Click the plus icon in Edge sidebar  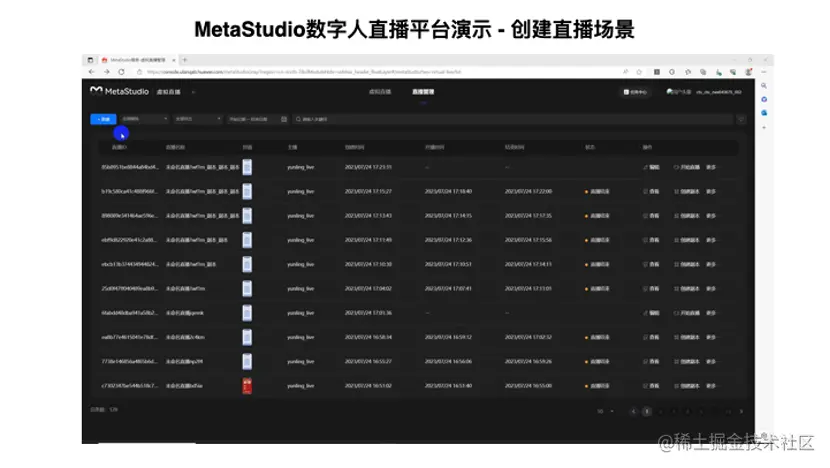pyautogui.click(x=764, y=128)
